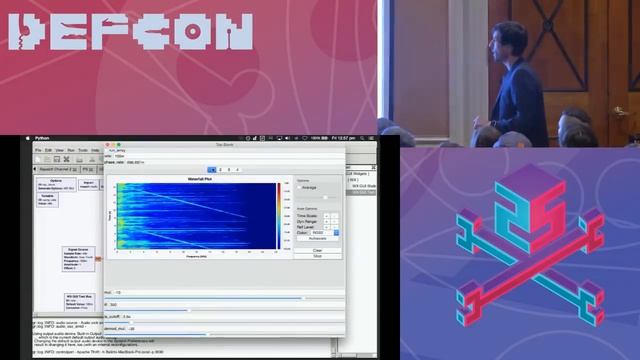Open the Edit menu

[48, 150]
